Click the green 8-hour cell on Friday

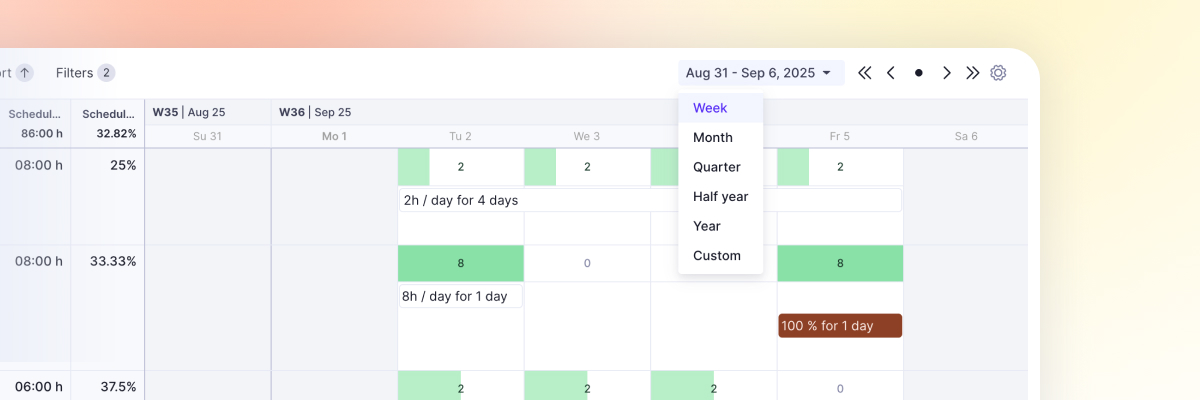pos(840,264)
